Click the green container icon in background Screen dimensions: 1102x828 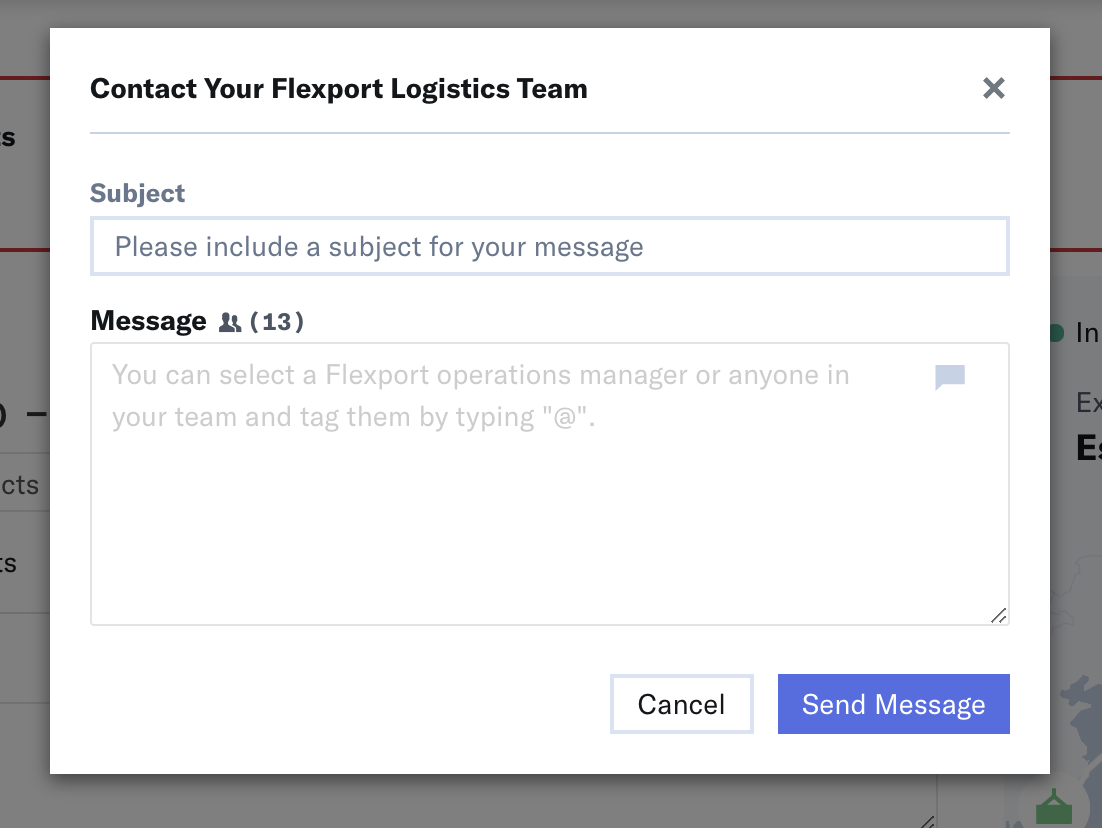click(x=1054, y=808)
